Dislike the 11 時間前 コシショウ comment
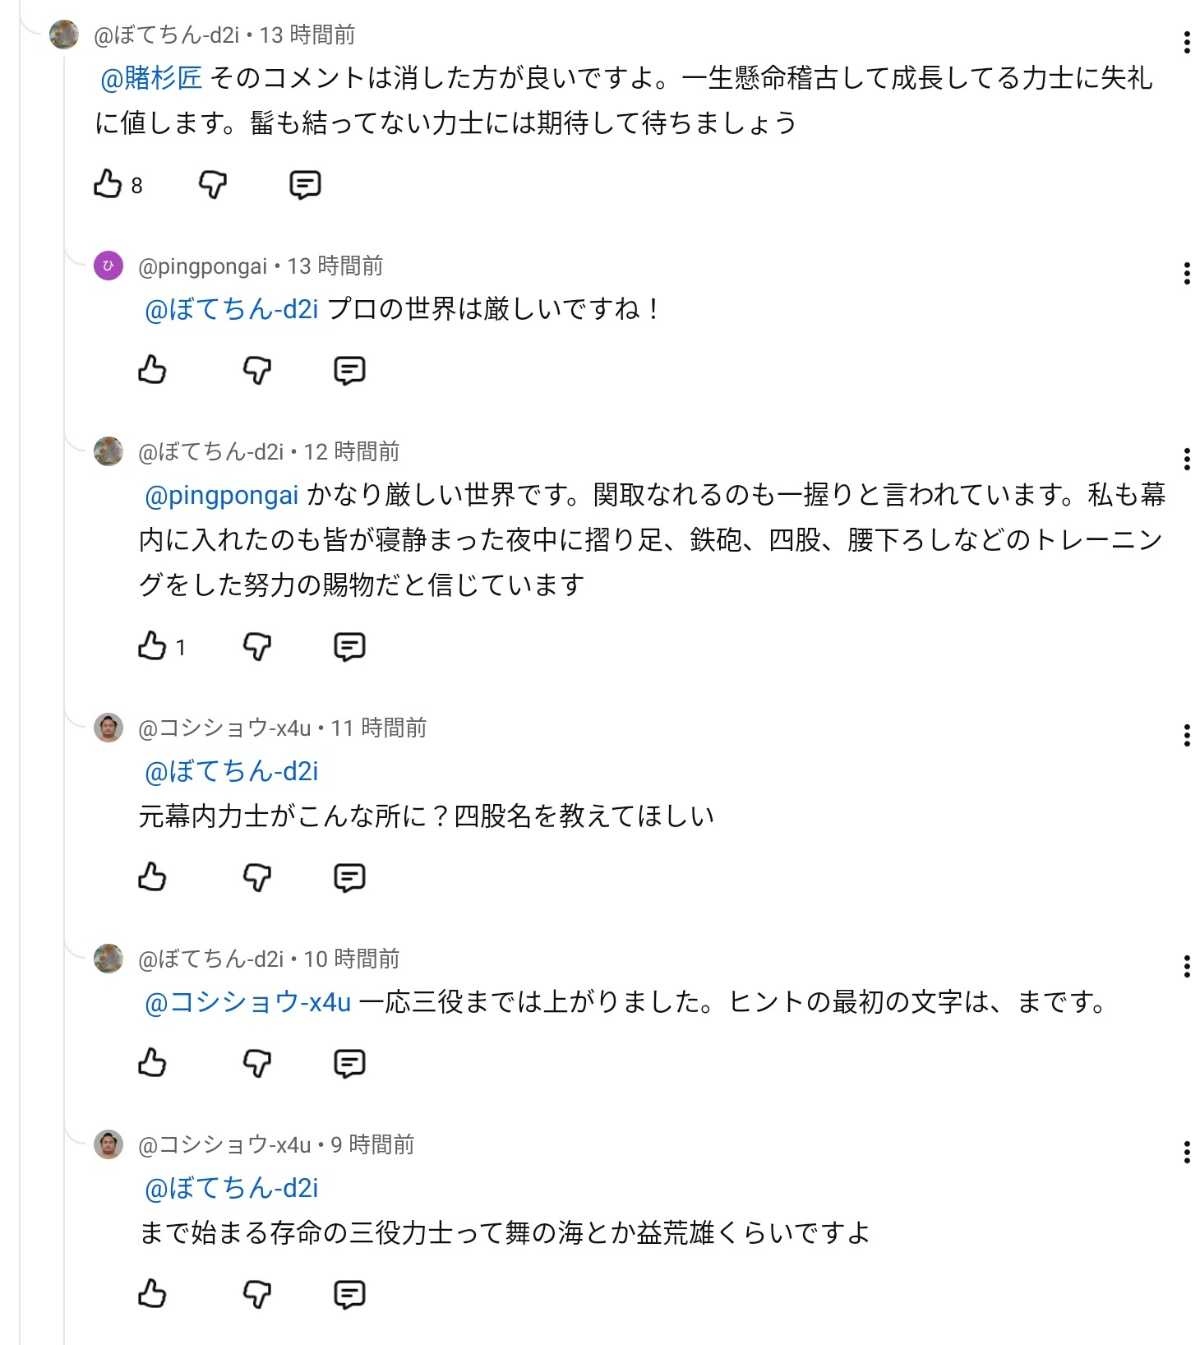The width and height of the screenshot is (1200, 1345). tap(257, 877)
